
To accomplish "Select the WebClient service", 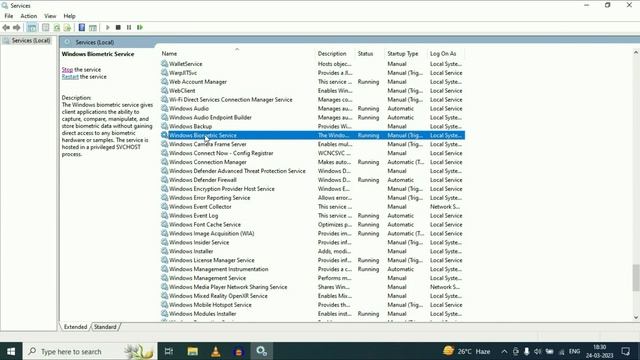I will point(312,91).
